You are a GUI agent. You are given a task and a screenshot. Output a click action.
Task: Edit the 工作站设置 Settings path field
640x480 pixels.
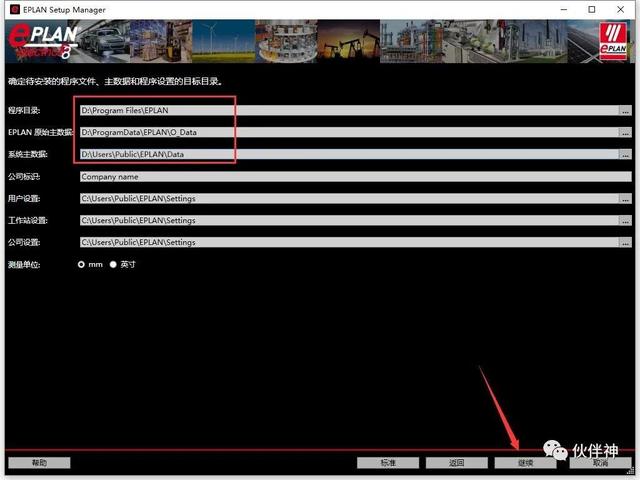pyautogui.click(x=349, y=220)
